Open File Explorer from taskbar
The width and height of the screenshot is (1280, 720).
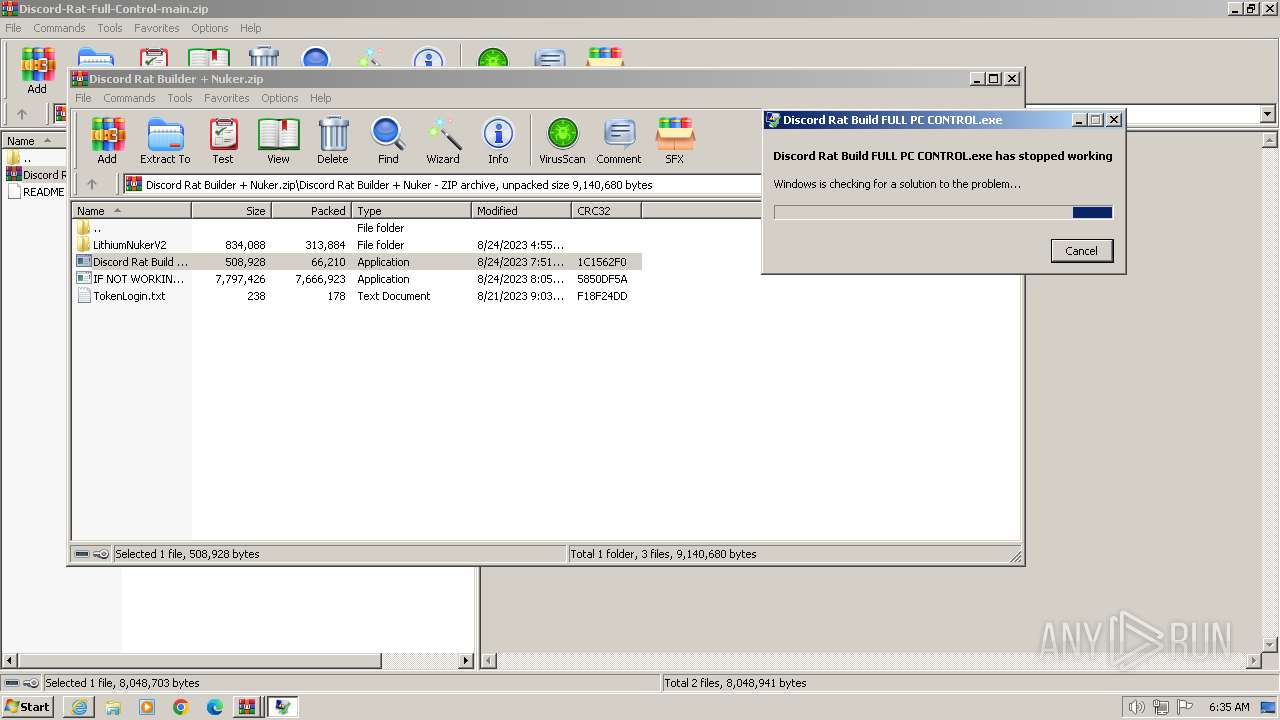[x=113, y=707]
